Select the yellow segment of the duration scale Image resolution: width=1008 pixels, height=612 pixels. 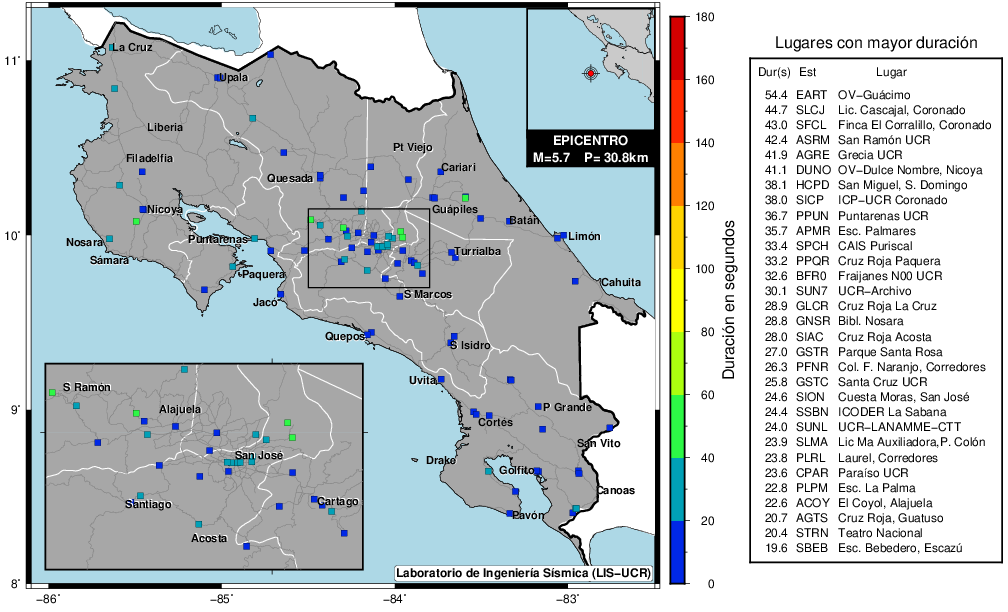coord(678,300)
